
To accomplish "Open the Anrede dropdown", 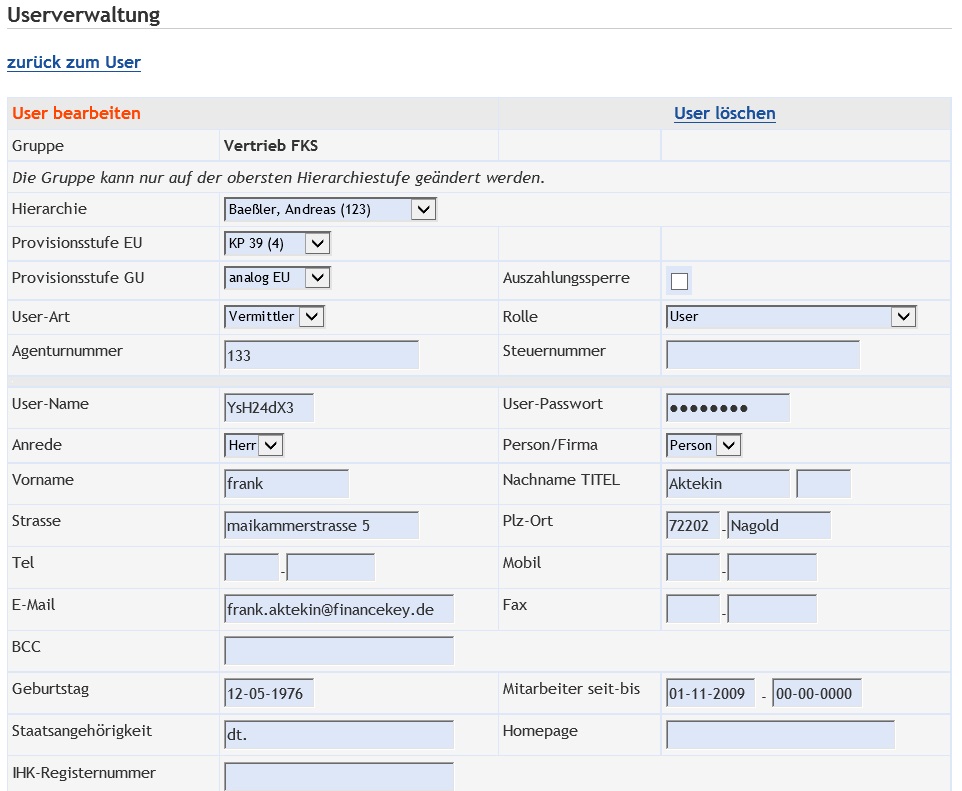I will coord(255,445).
